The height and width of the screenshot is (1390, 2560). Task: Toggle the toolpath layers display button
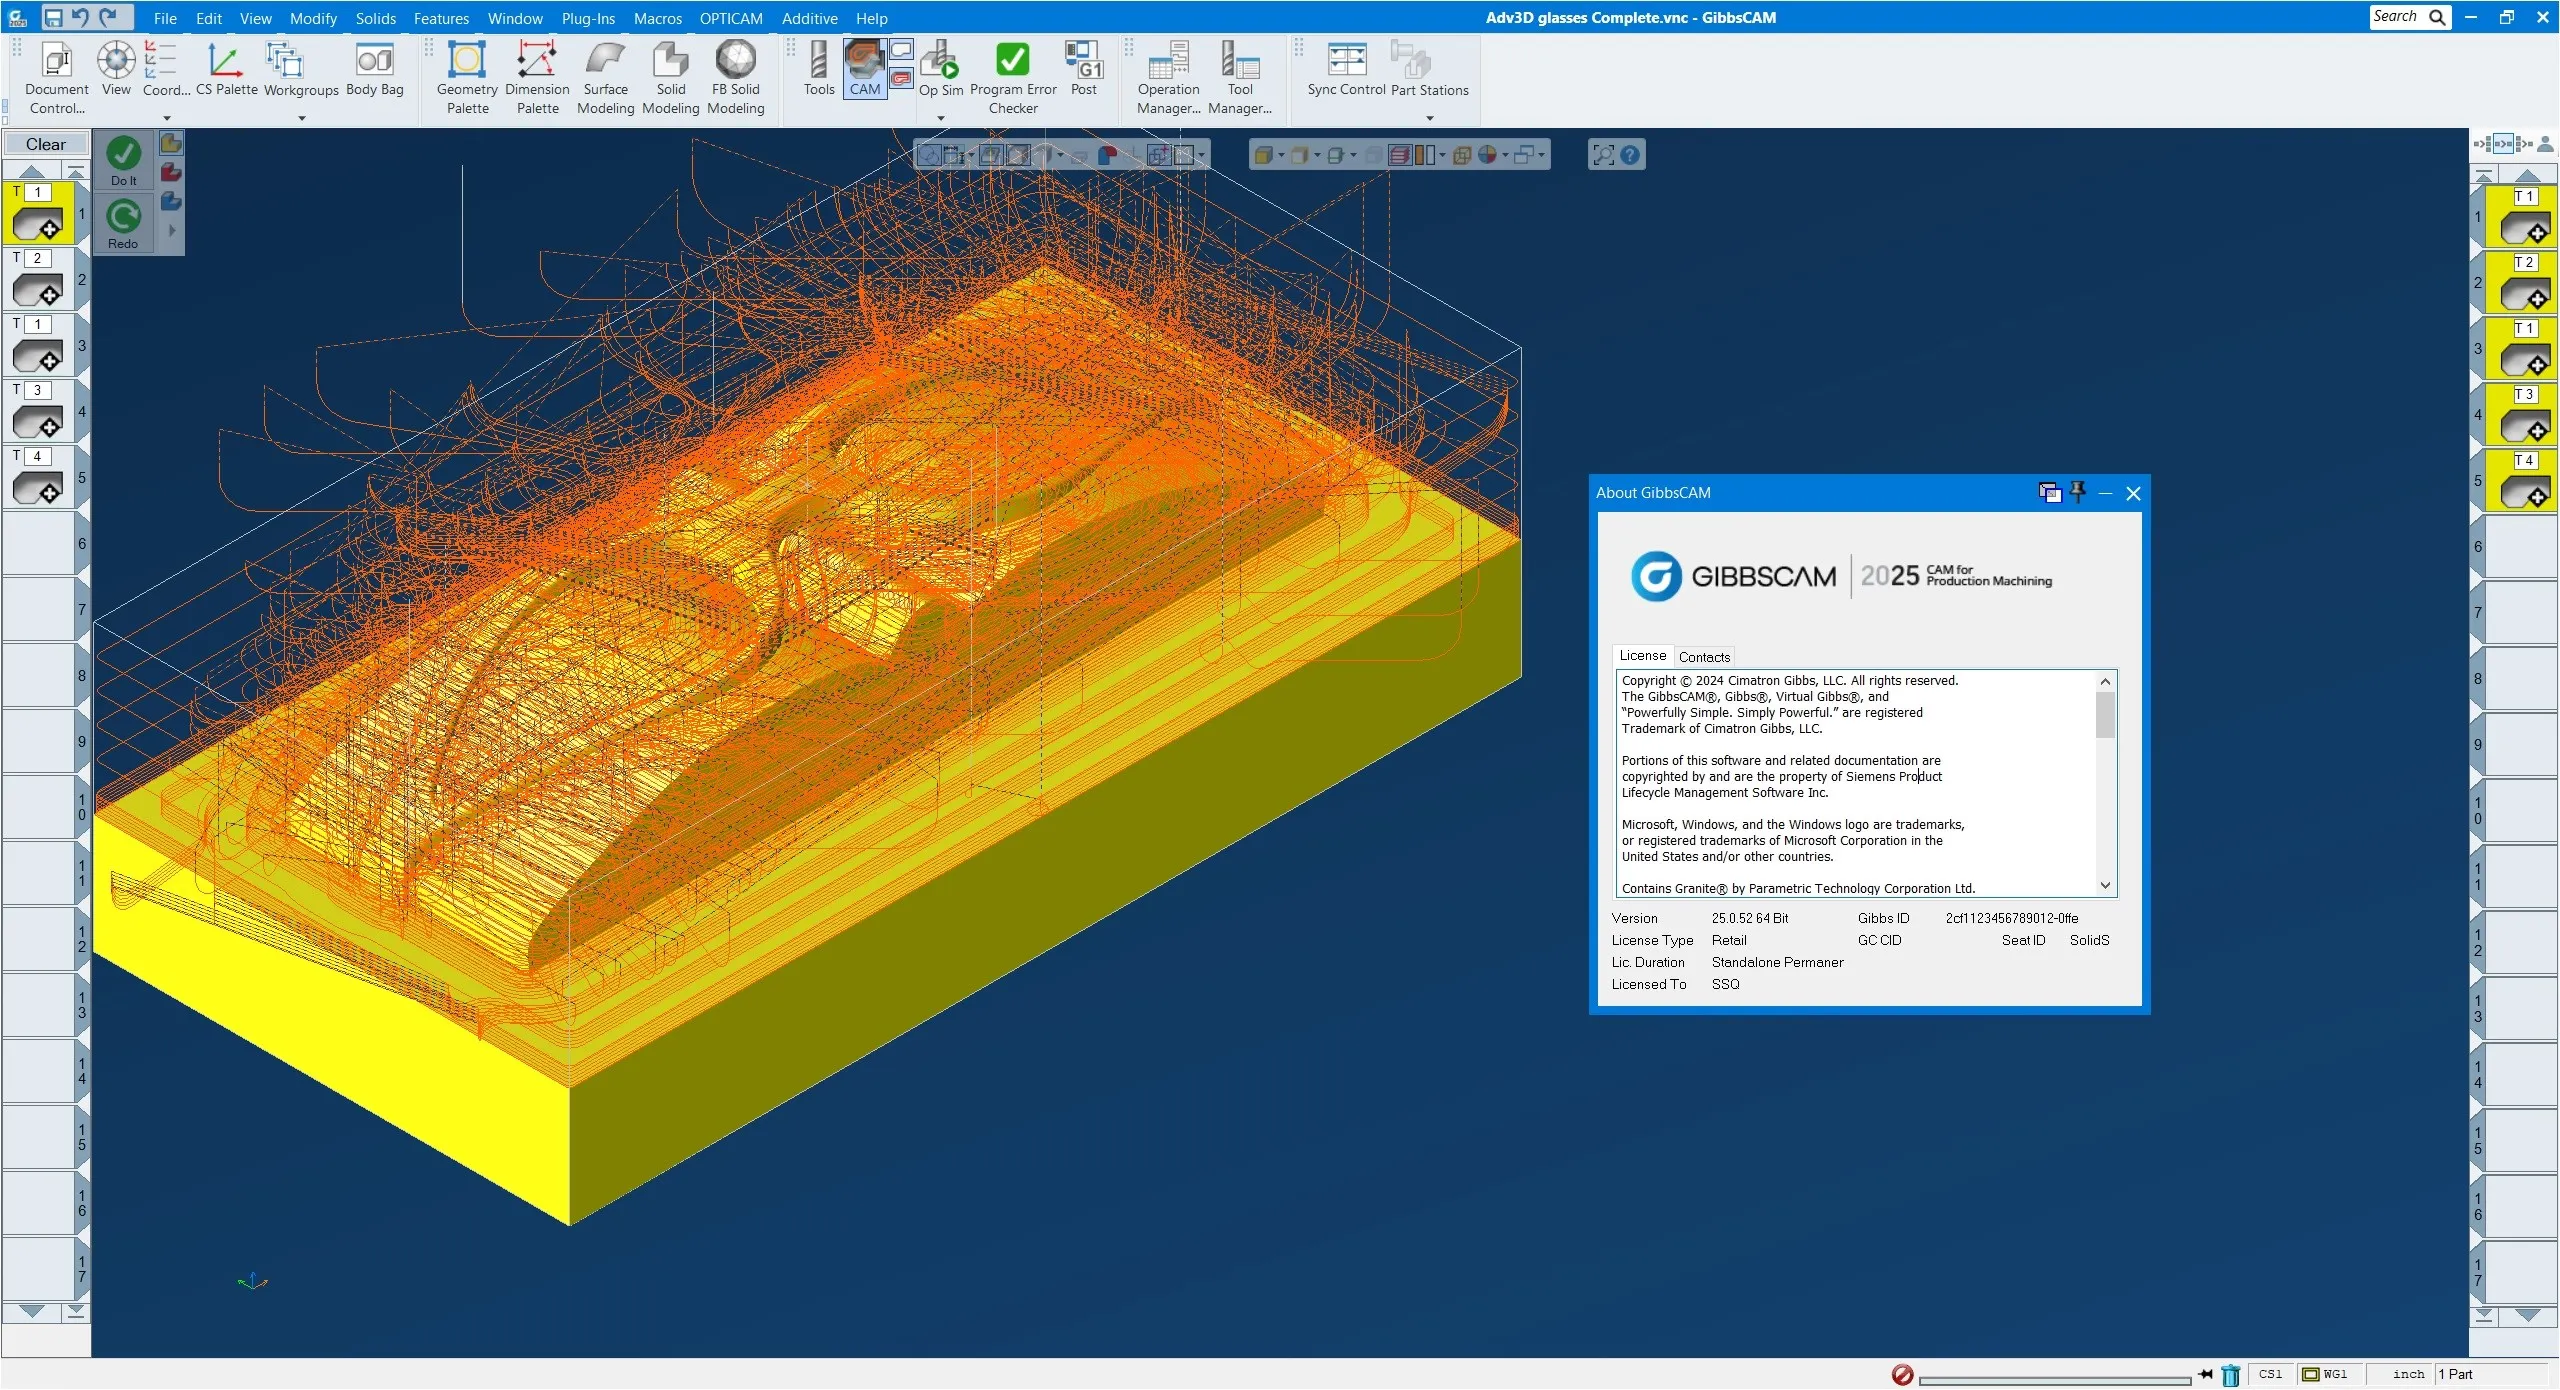click(1399, 155)
